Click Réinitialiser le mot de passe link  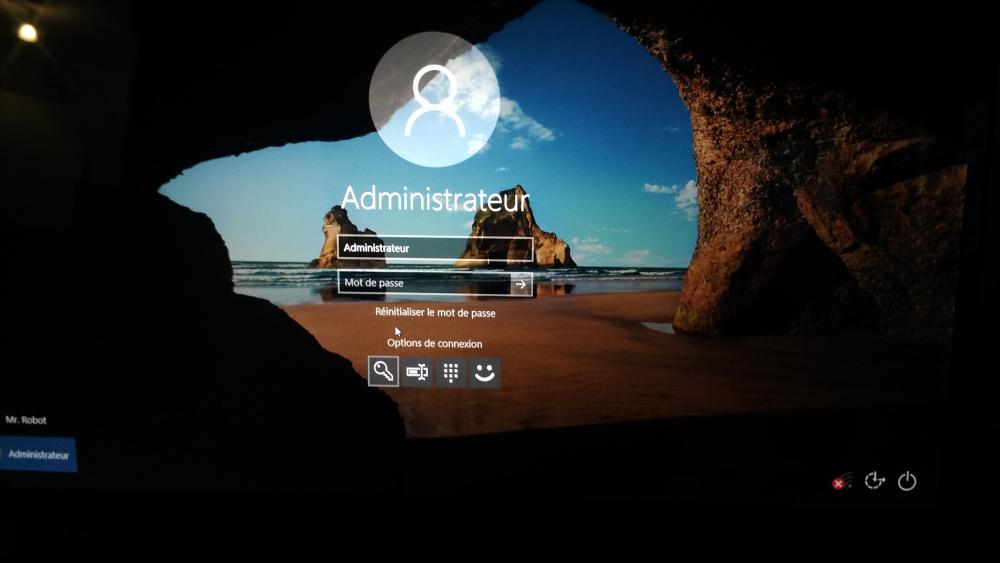click(435, 312)
